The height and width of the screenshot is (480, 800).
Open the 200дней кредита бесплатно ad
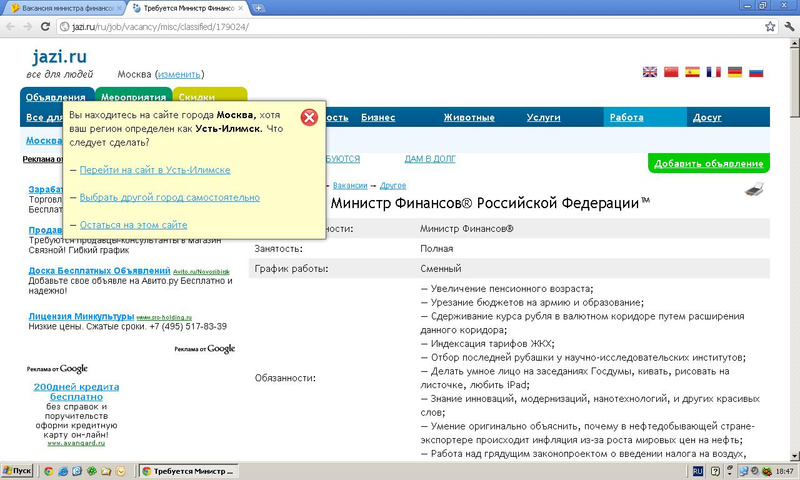(x=77, y=392)
